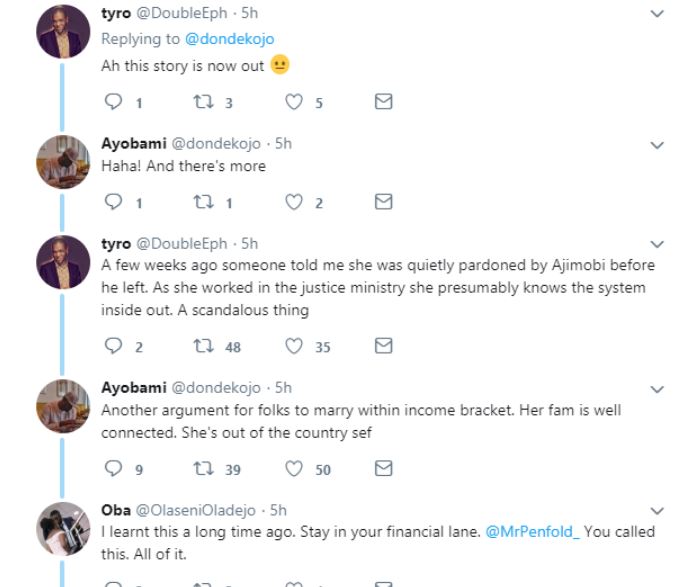The image size is (696, 587).
Task: Like the tweet about Ajimobi pardon
Action: point(294,347)
